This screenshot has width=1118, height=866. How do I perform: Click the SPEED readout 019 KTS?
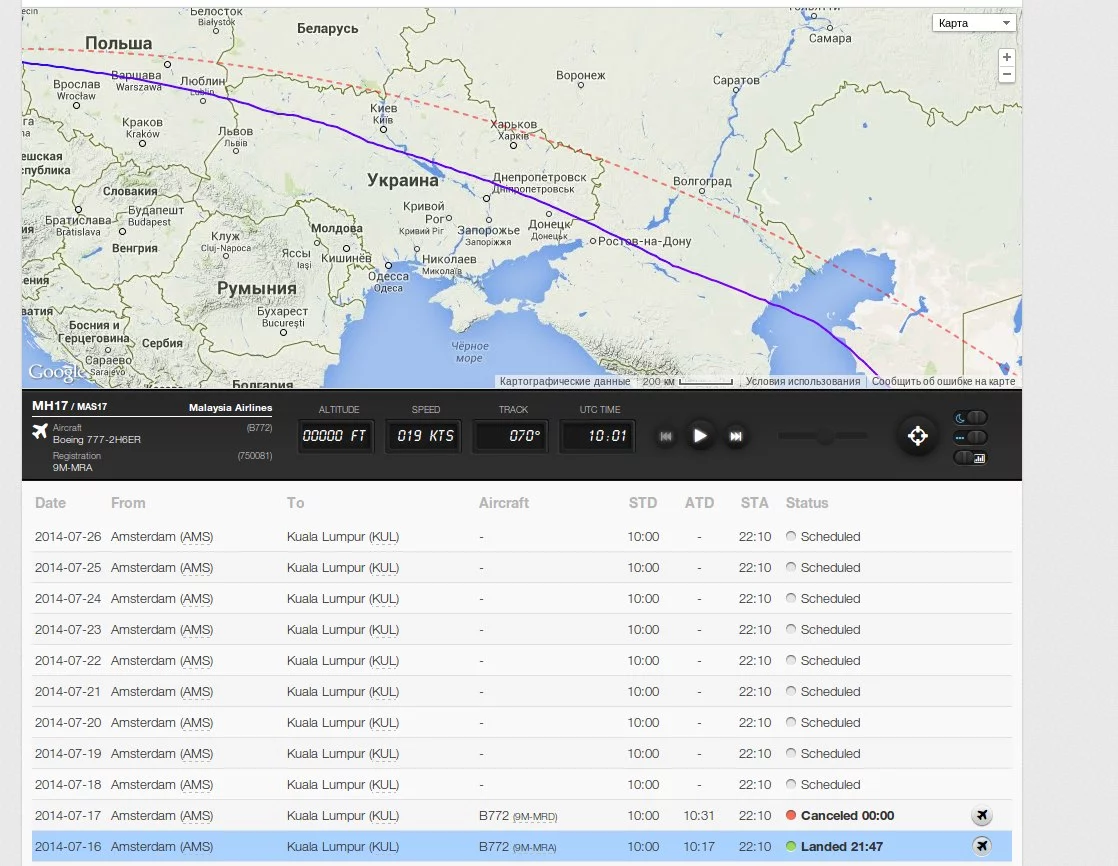click(x=425, y=435)
